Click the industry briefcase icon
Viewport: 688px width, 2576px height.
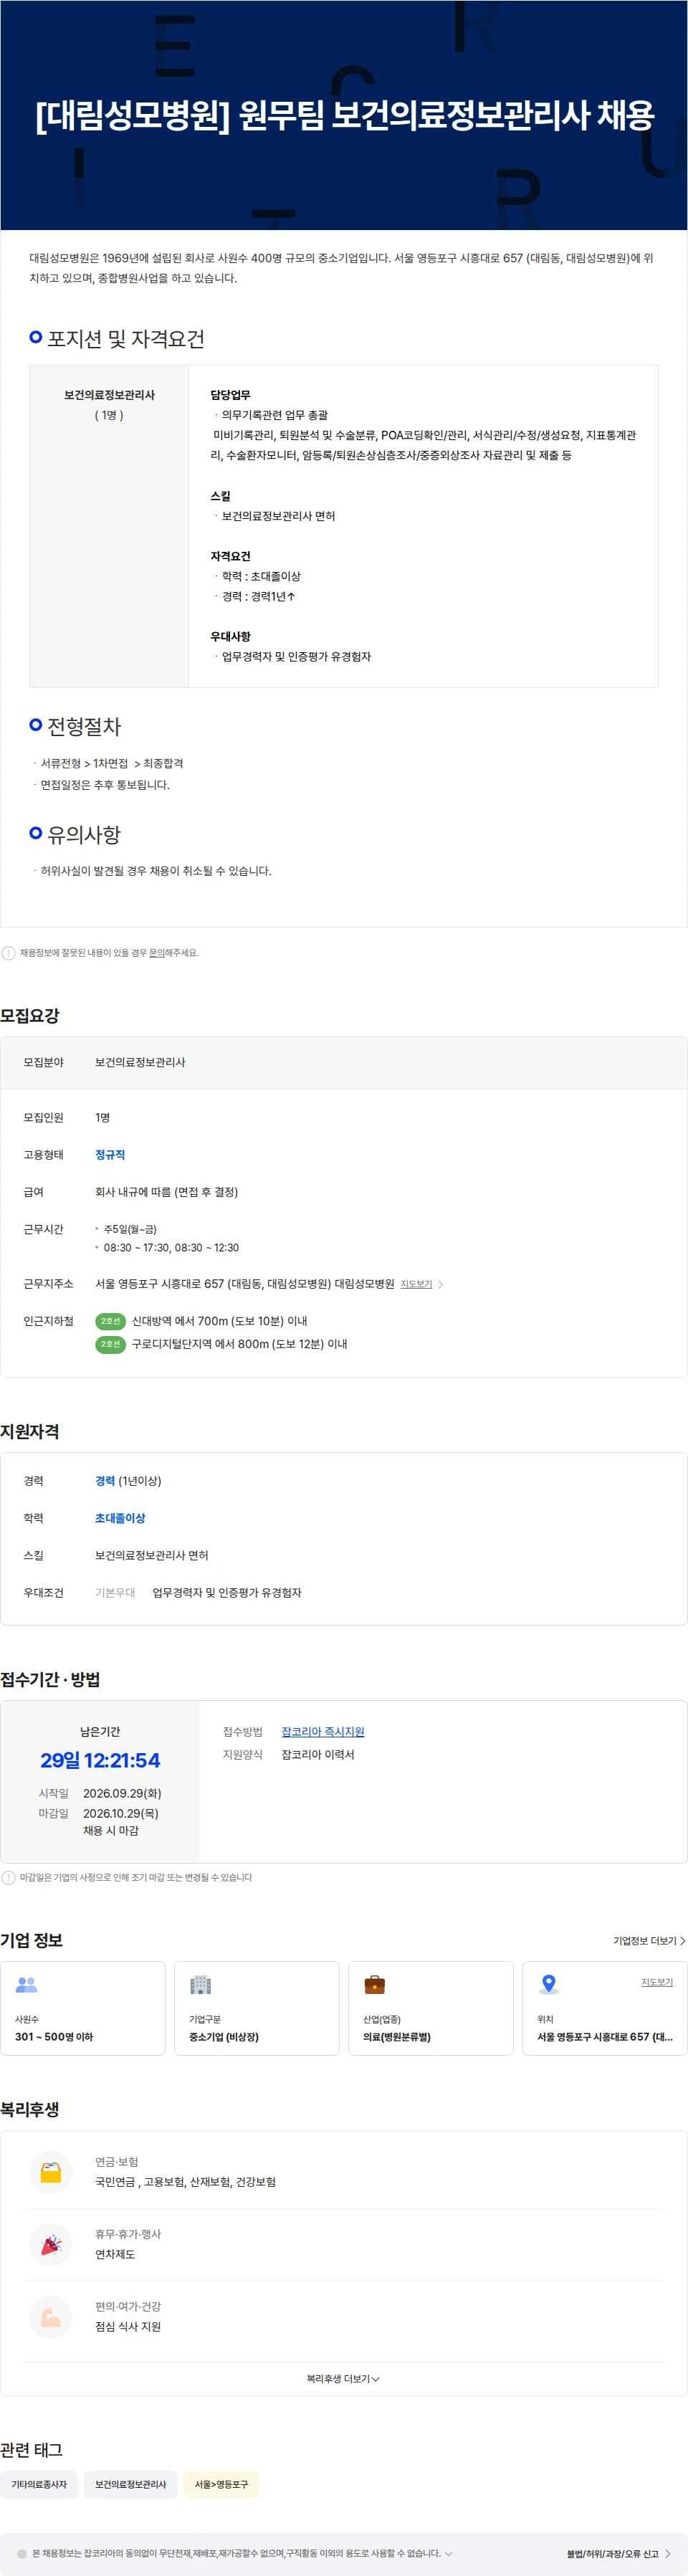(x=375, y=1984)
